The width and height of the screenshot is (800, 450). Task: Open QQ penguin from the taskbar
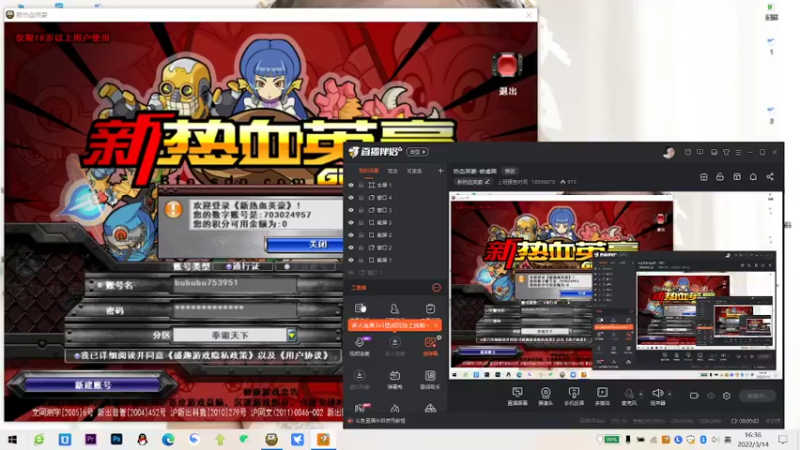pos(142,439)
